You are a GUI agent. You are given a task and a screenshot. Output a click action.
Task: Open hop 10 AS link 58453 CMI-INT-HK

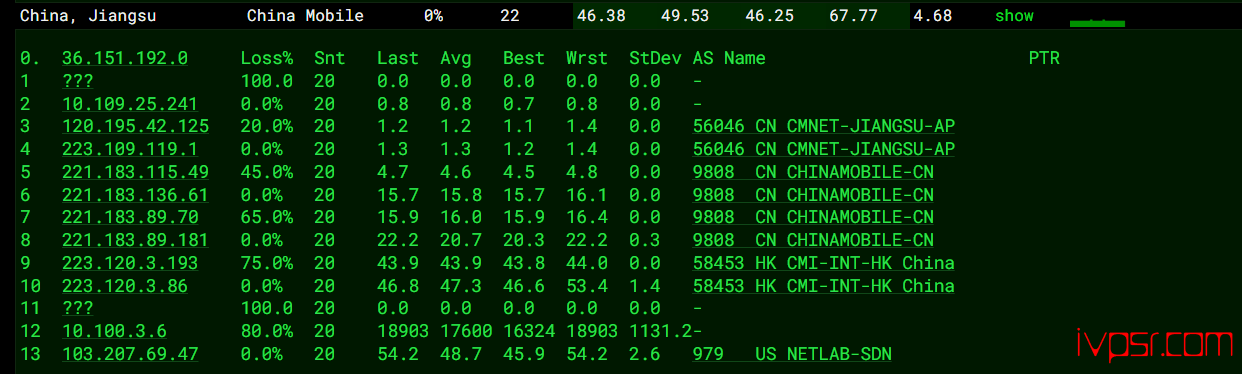pyautogui.click(x=823, y=286)
